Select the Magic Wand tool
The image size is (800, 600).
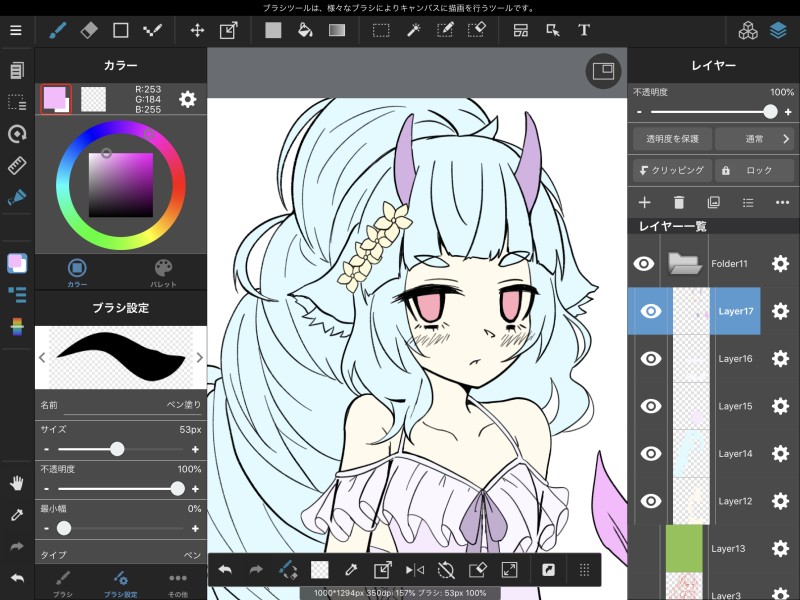click(x=413, y=31)
